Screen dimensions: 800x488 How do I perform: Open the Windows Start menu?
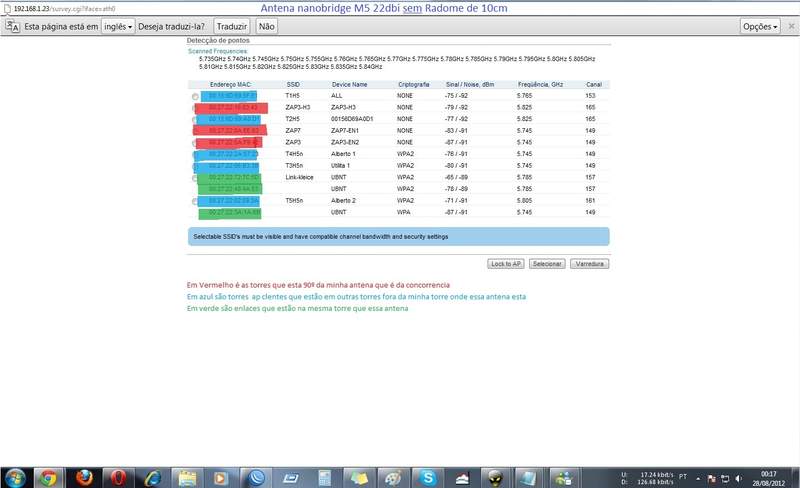15,478
